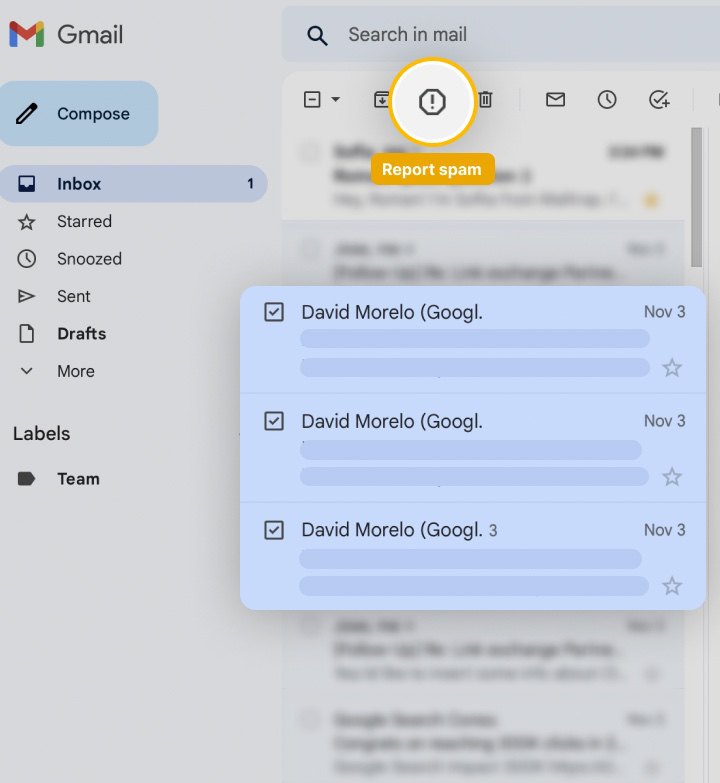Click the Delete trash icon
The height and width of the screenshot is (783, 720).
pyautogui.click(x=485, y=100)
